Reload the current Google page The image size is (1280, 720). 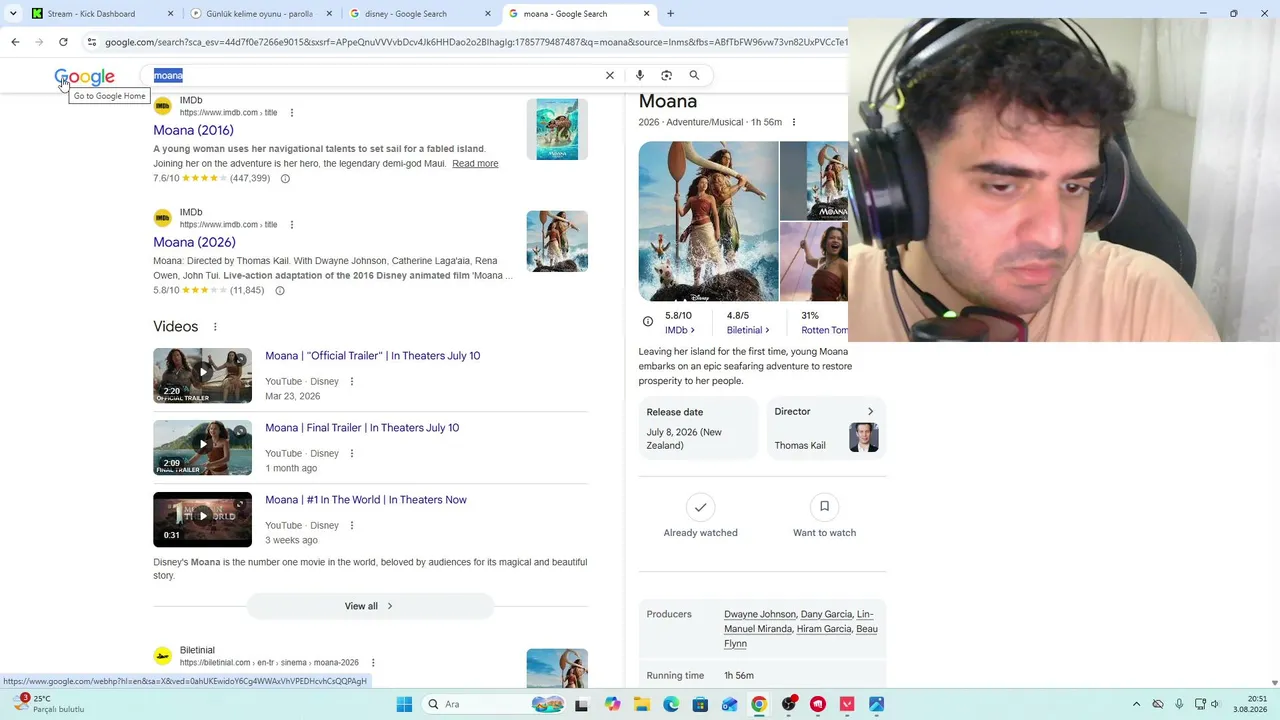[x=63, y=42]
